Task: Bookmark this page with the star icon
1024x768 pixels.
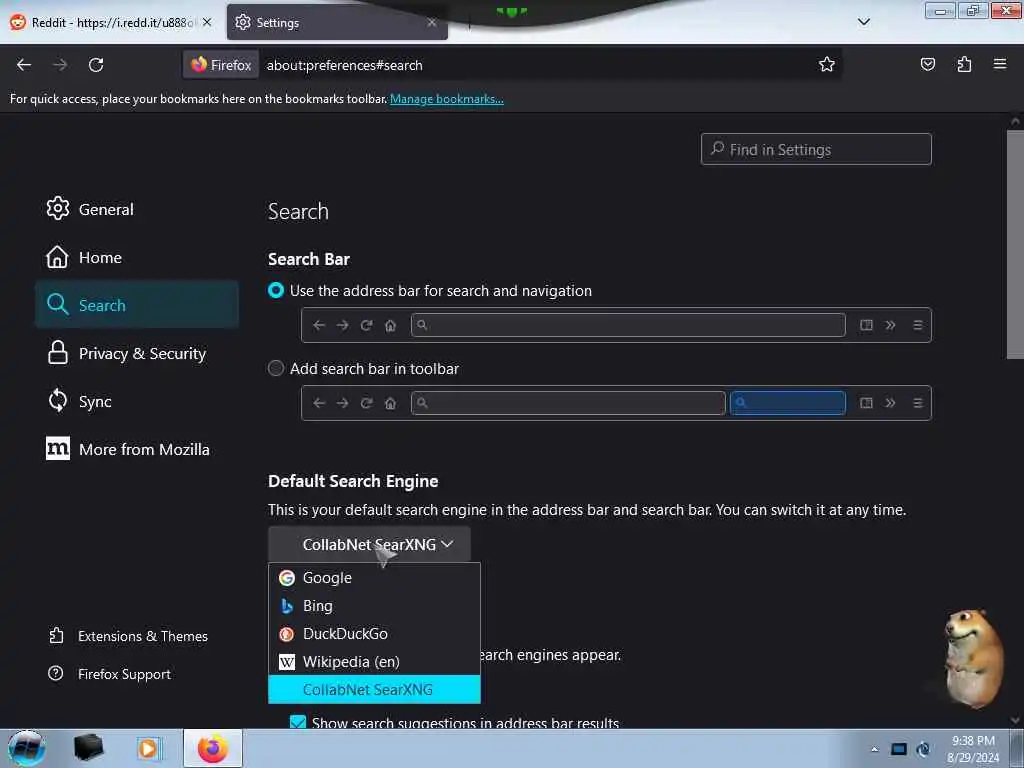Action: [x=827, y=64]
